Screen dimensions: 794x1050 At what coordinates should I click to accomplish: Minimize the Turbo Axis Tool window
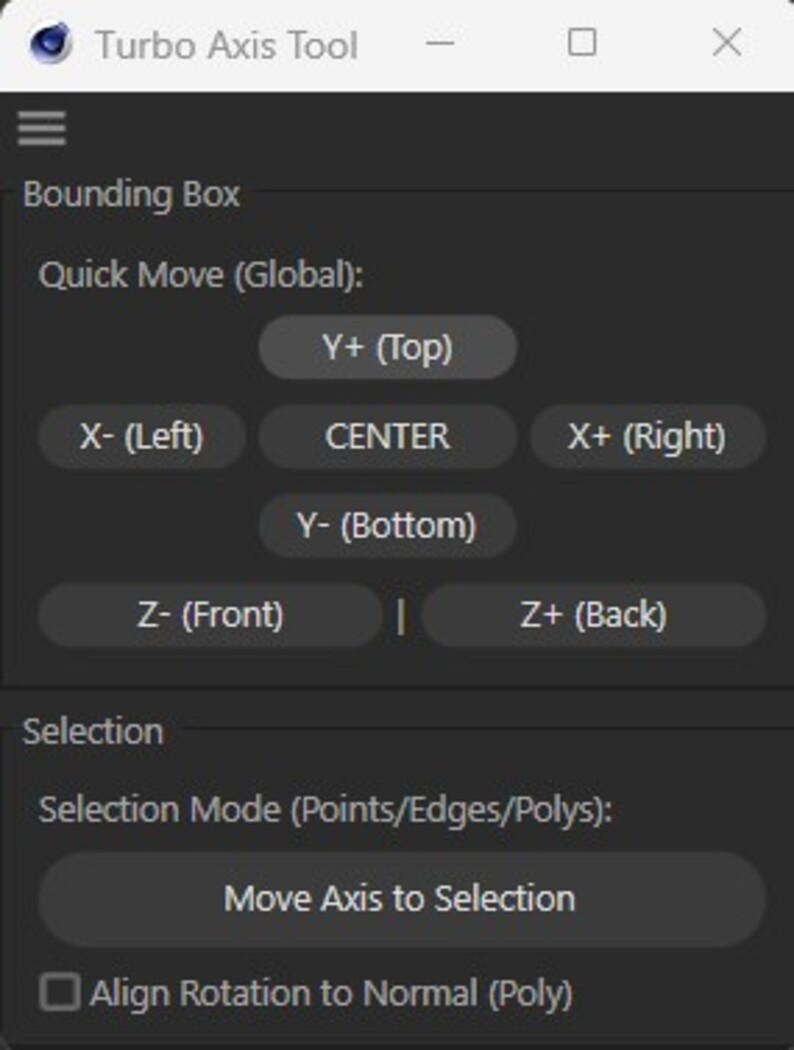click(x=440, y=44)
